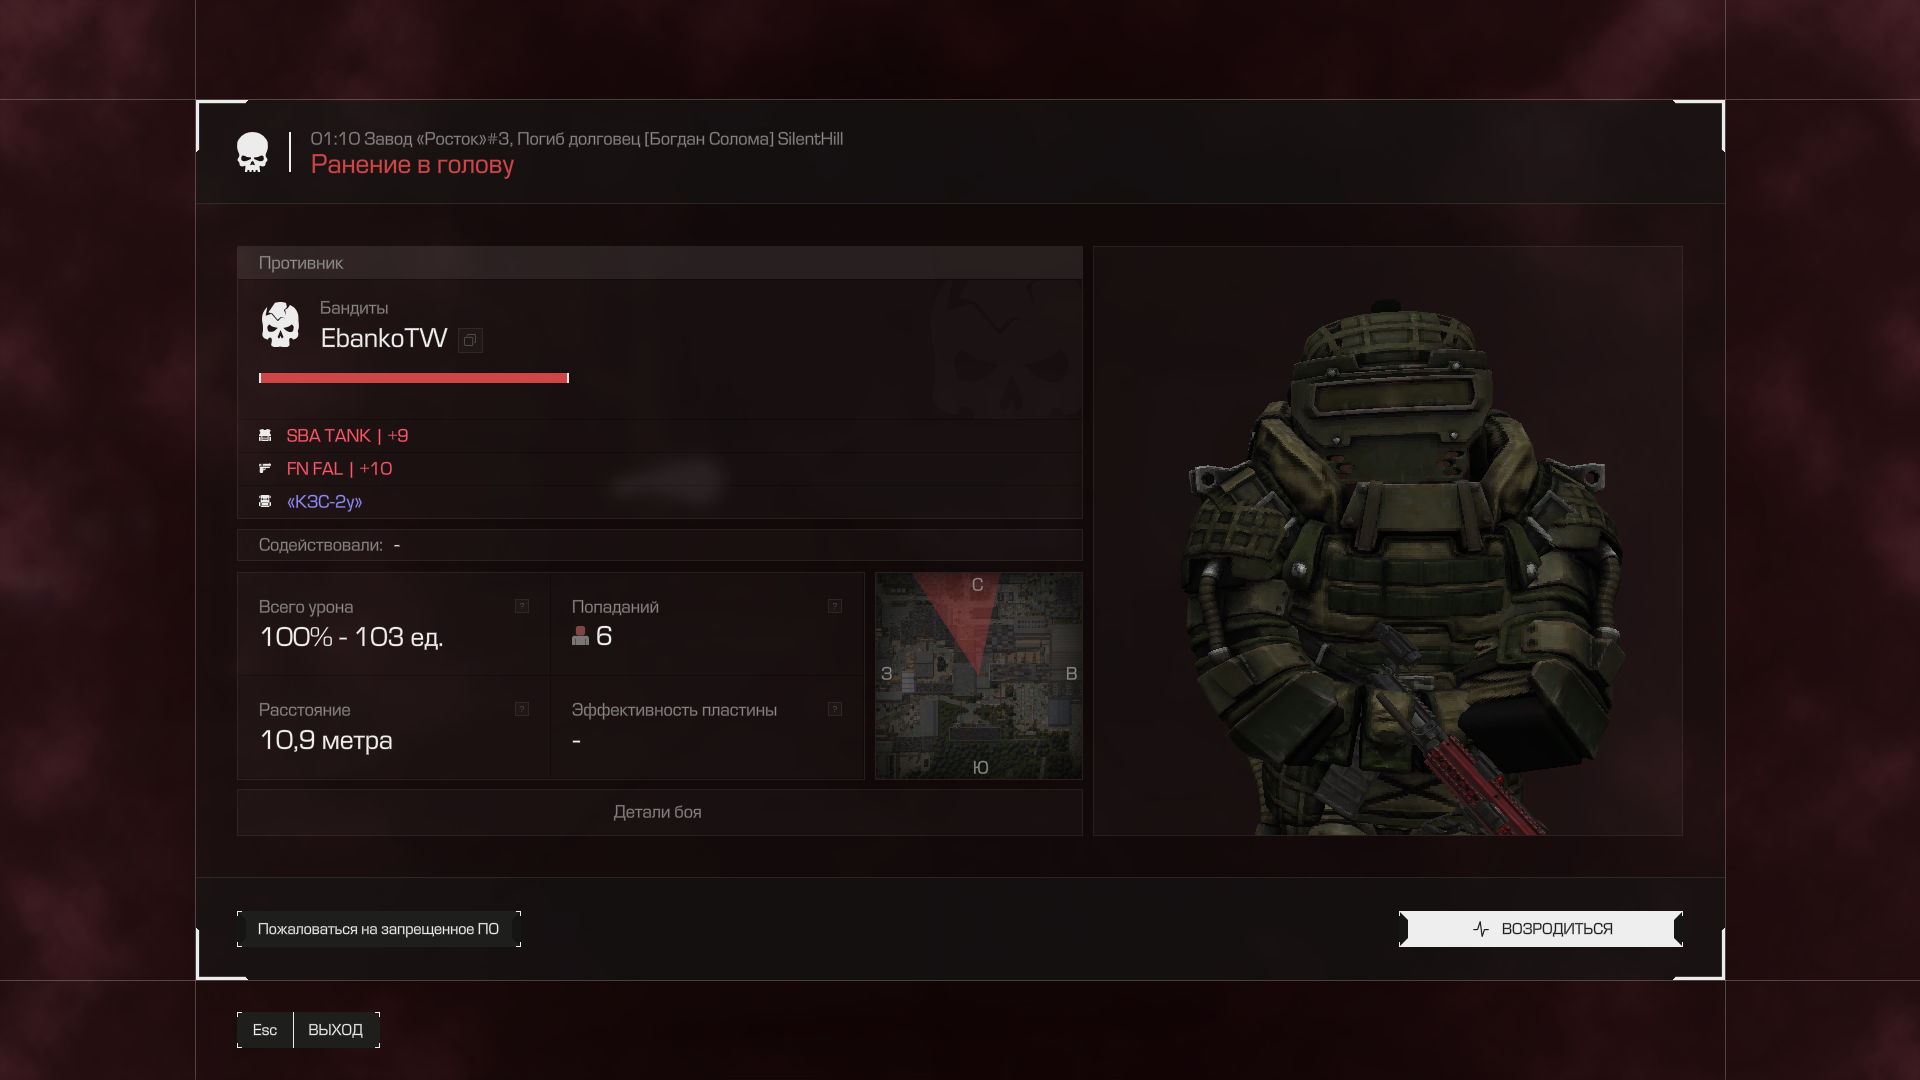Image resolution: width=1920 pixels, height=1080 pixels.
Task: Open help icon for Всего урона
Action: pyautogui.click(x=522, y=606)
